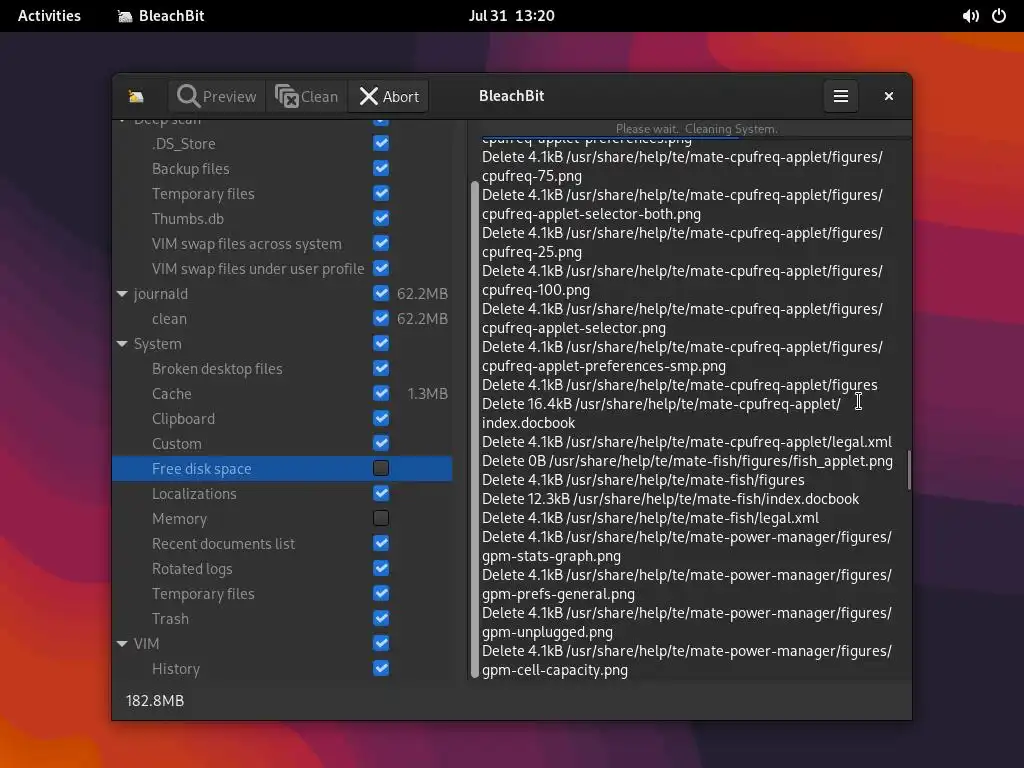Uncheck the Cache checkbox
The height and width of the screenshot is (768, 1024).
tap(381, 393)
